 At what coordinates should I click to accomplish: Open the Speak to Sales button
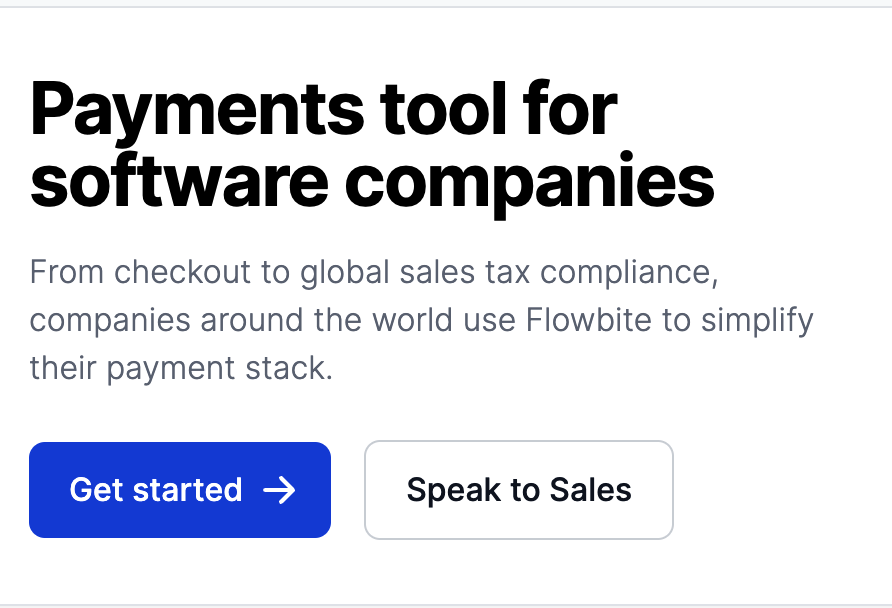point(519,490)
